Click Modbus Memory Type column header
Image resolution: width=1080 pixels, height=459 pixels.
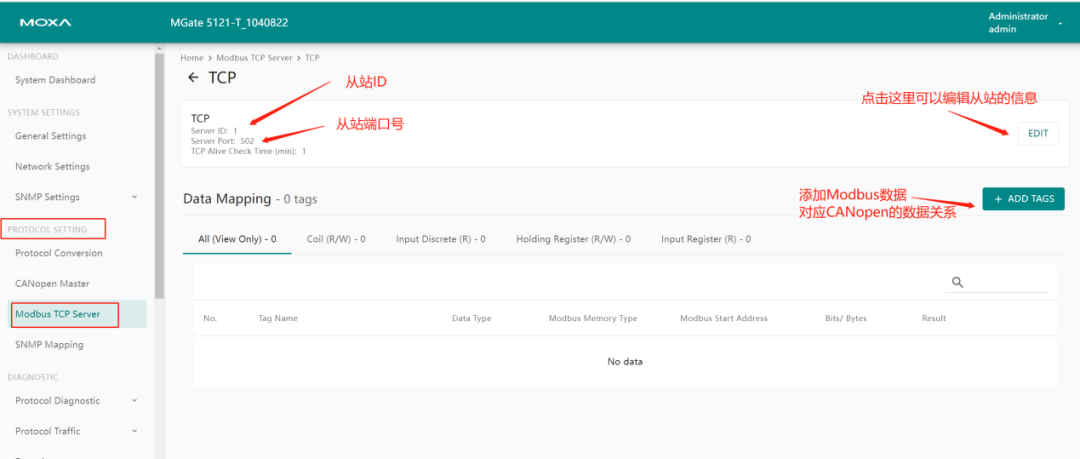tap(593, 318)
